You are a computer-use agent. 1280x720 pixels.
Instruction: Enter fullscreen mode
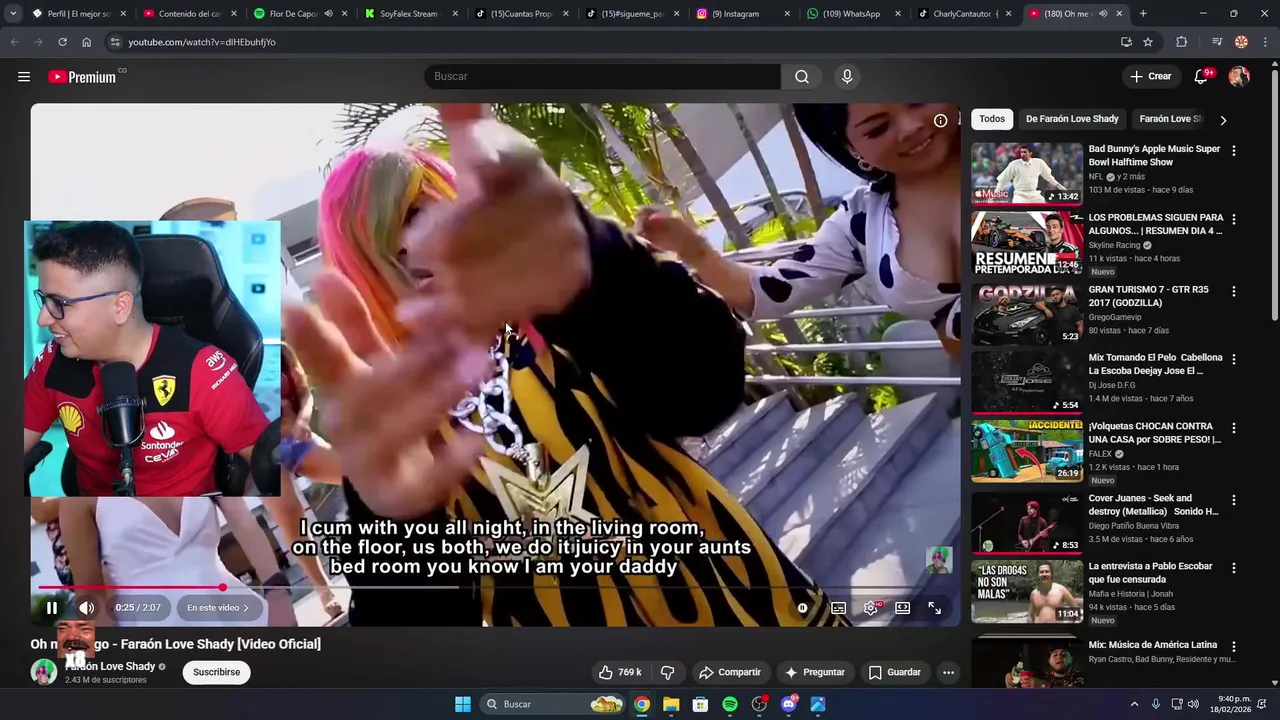[934, 607]
